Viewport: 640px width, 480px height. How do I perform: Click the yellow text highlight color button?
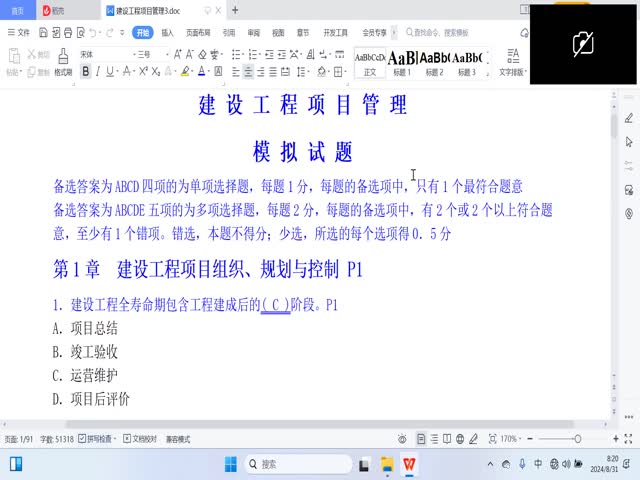point(185,72)
